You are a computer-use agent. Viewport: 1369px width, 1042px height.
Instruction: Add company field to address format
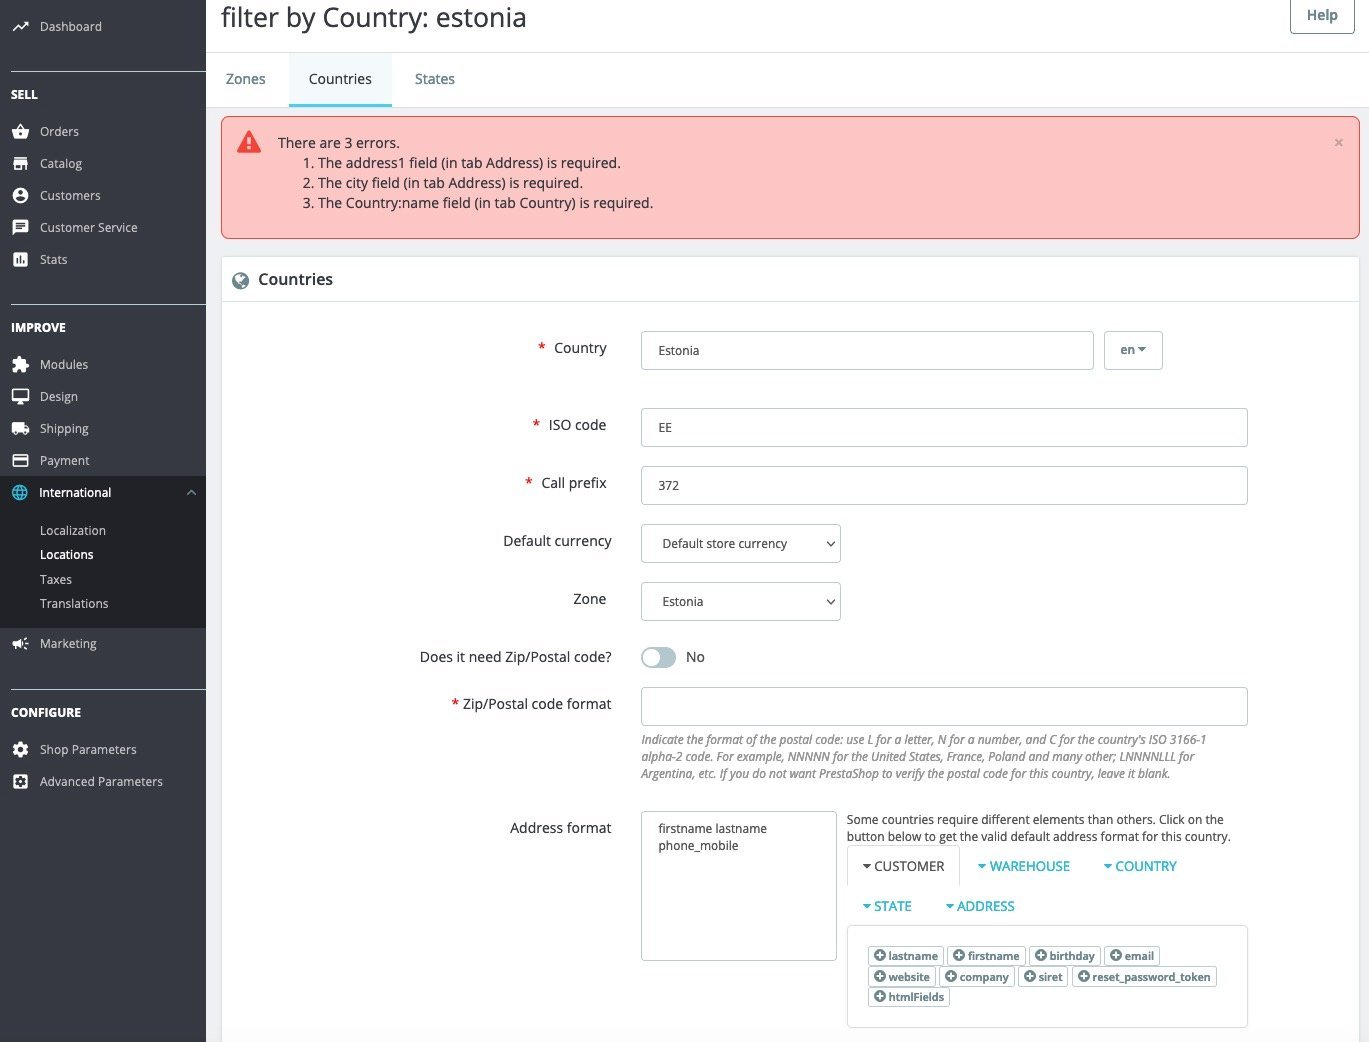(x=977, y=977)
